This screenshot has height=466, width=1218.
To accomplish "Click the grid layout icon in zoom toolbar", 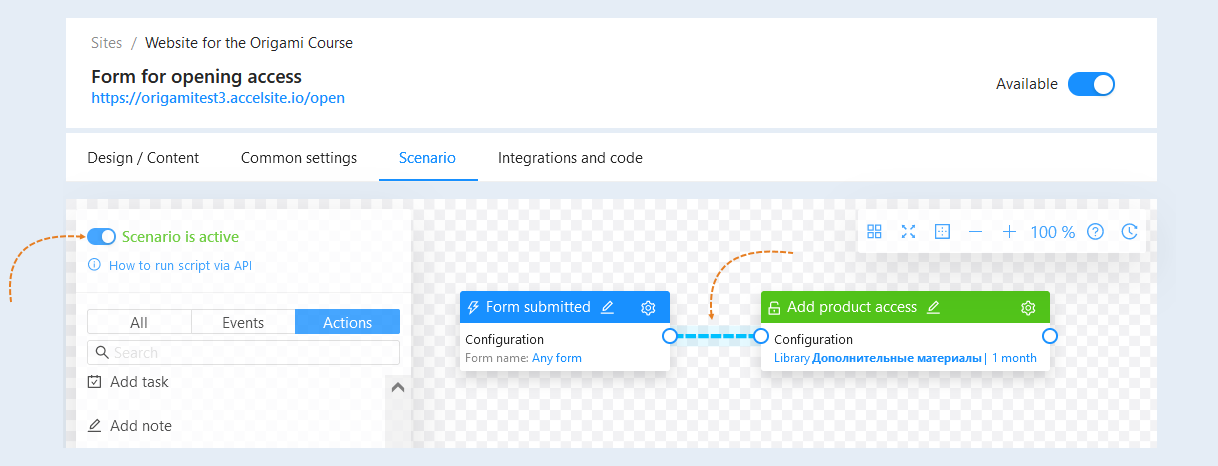I will 874,232.
